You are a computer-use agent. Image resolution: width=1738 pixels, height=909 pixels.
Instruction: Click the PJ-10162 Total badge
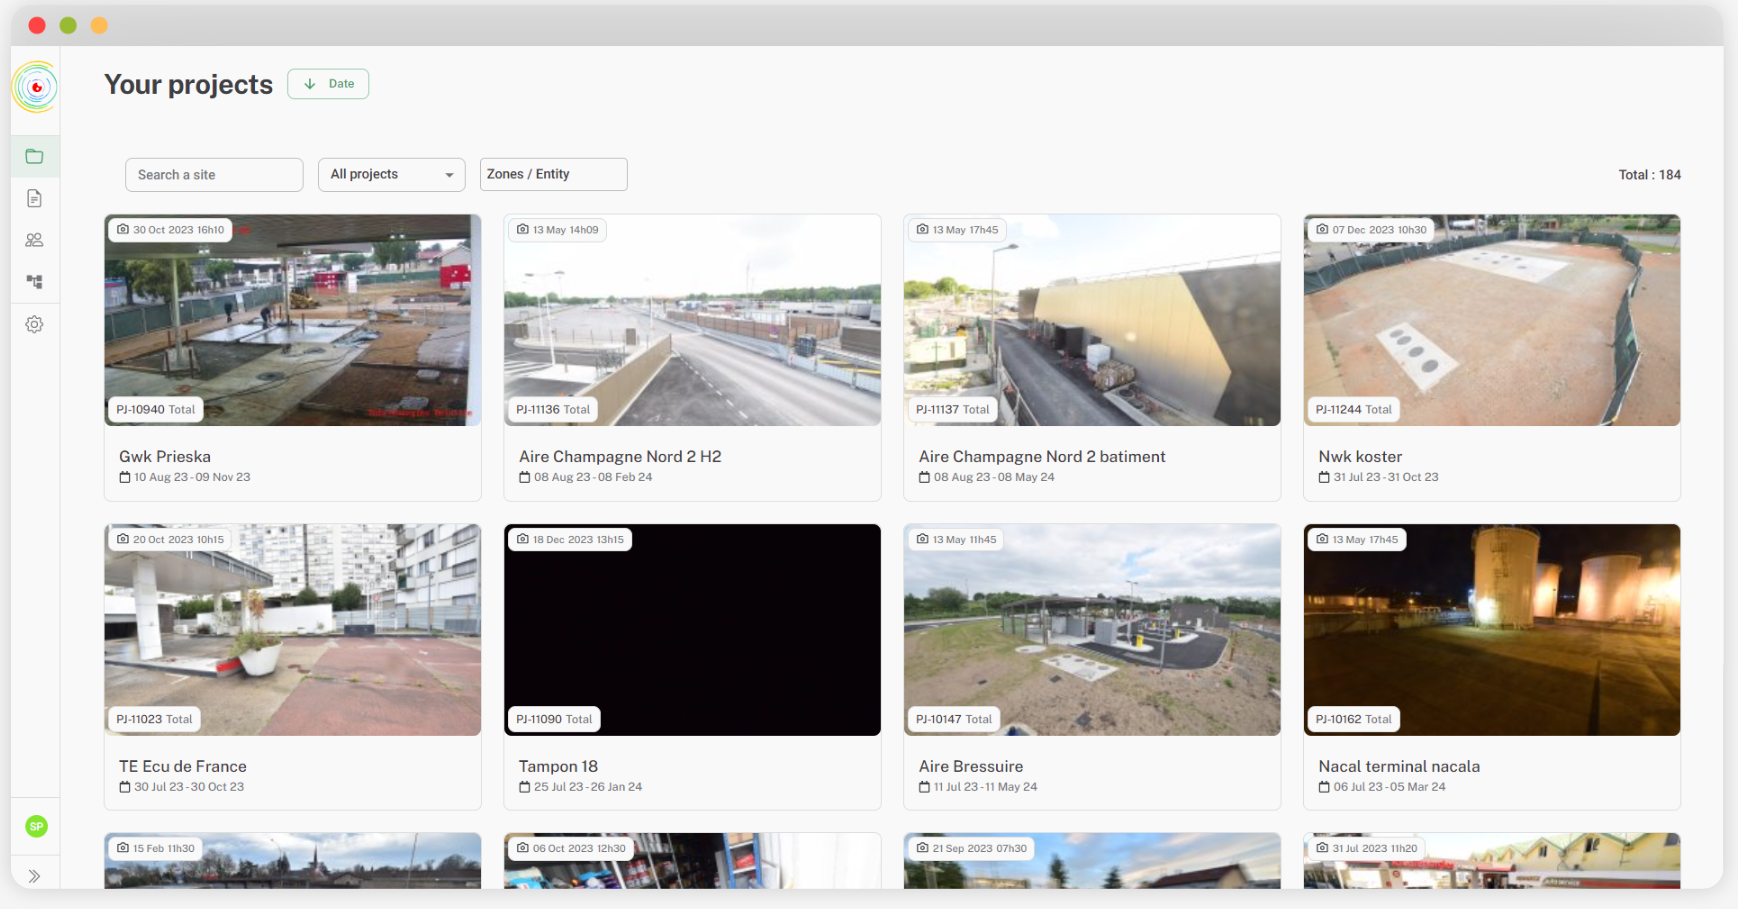[1353, 719]
